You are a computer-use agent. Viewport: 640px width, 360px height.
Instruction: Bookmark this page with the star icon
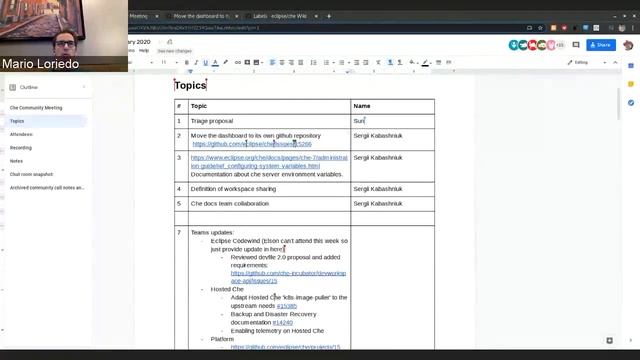pyautogui.click(x=540, y=28)
